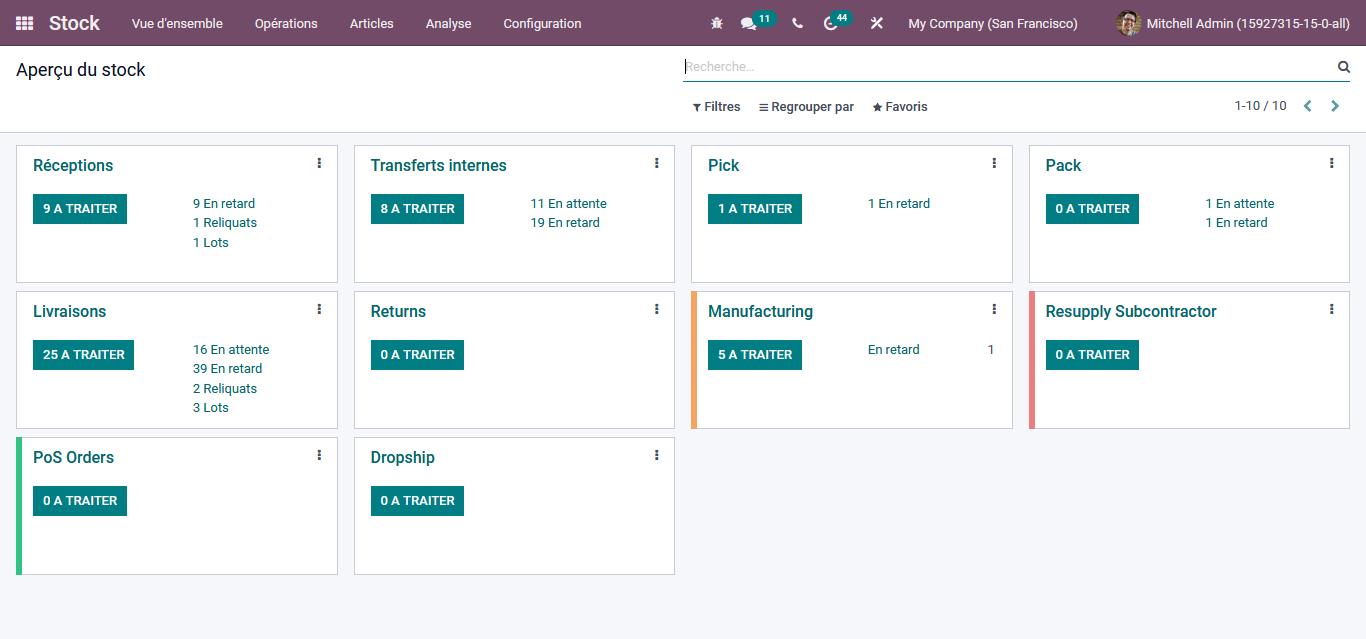This screenshot has width=1366, height=639.
Task: Open Resupply Subcontractor card three-dot menu
Action: (x=1332, y=309)
